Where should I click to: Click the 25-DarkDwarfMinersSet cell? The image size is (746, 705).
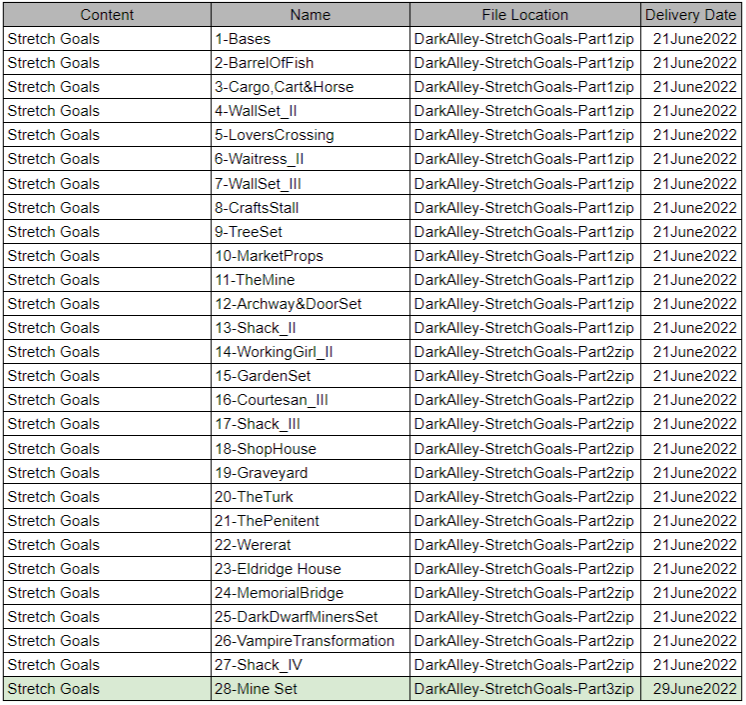point(310,617)
